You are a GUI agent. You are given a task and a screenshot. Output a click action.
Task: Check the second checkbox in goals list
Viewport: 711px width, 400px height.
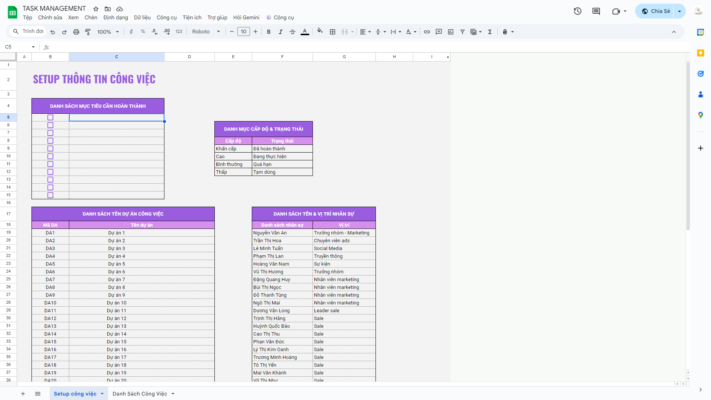click(50, 126)
